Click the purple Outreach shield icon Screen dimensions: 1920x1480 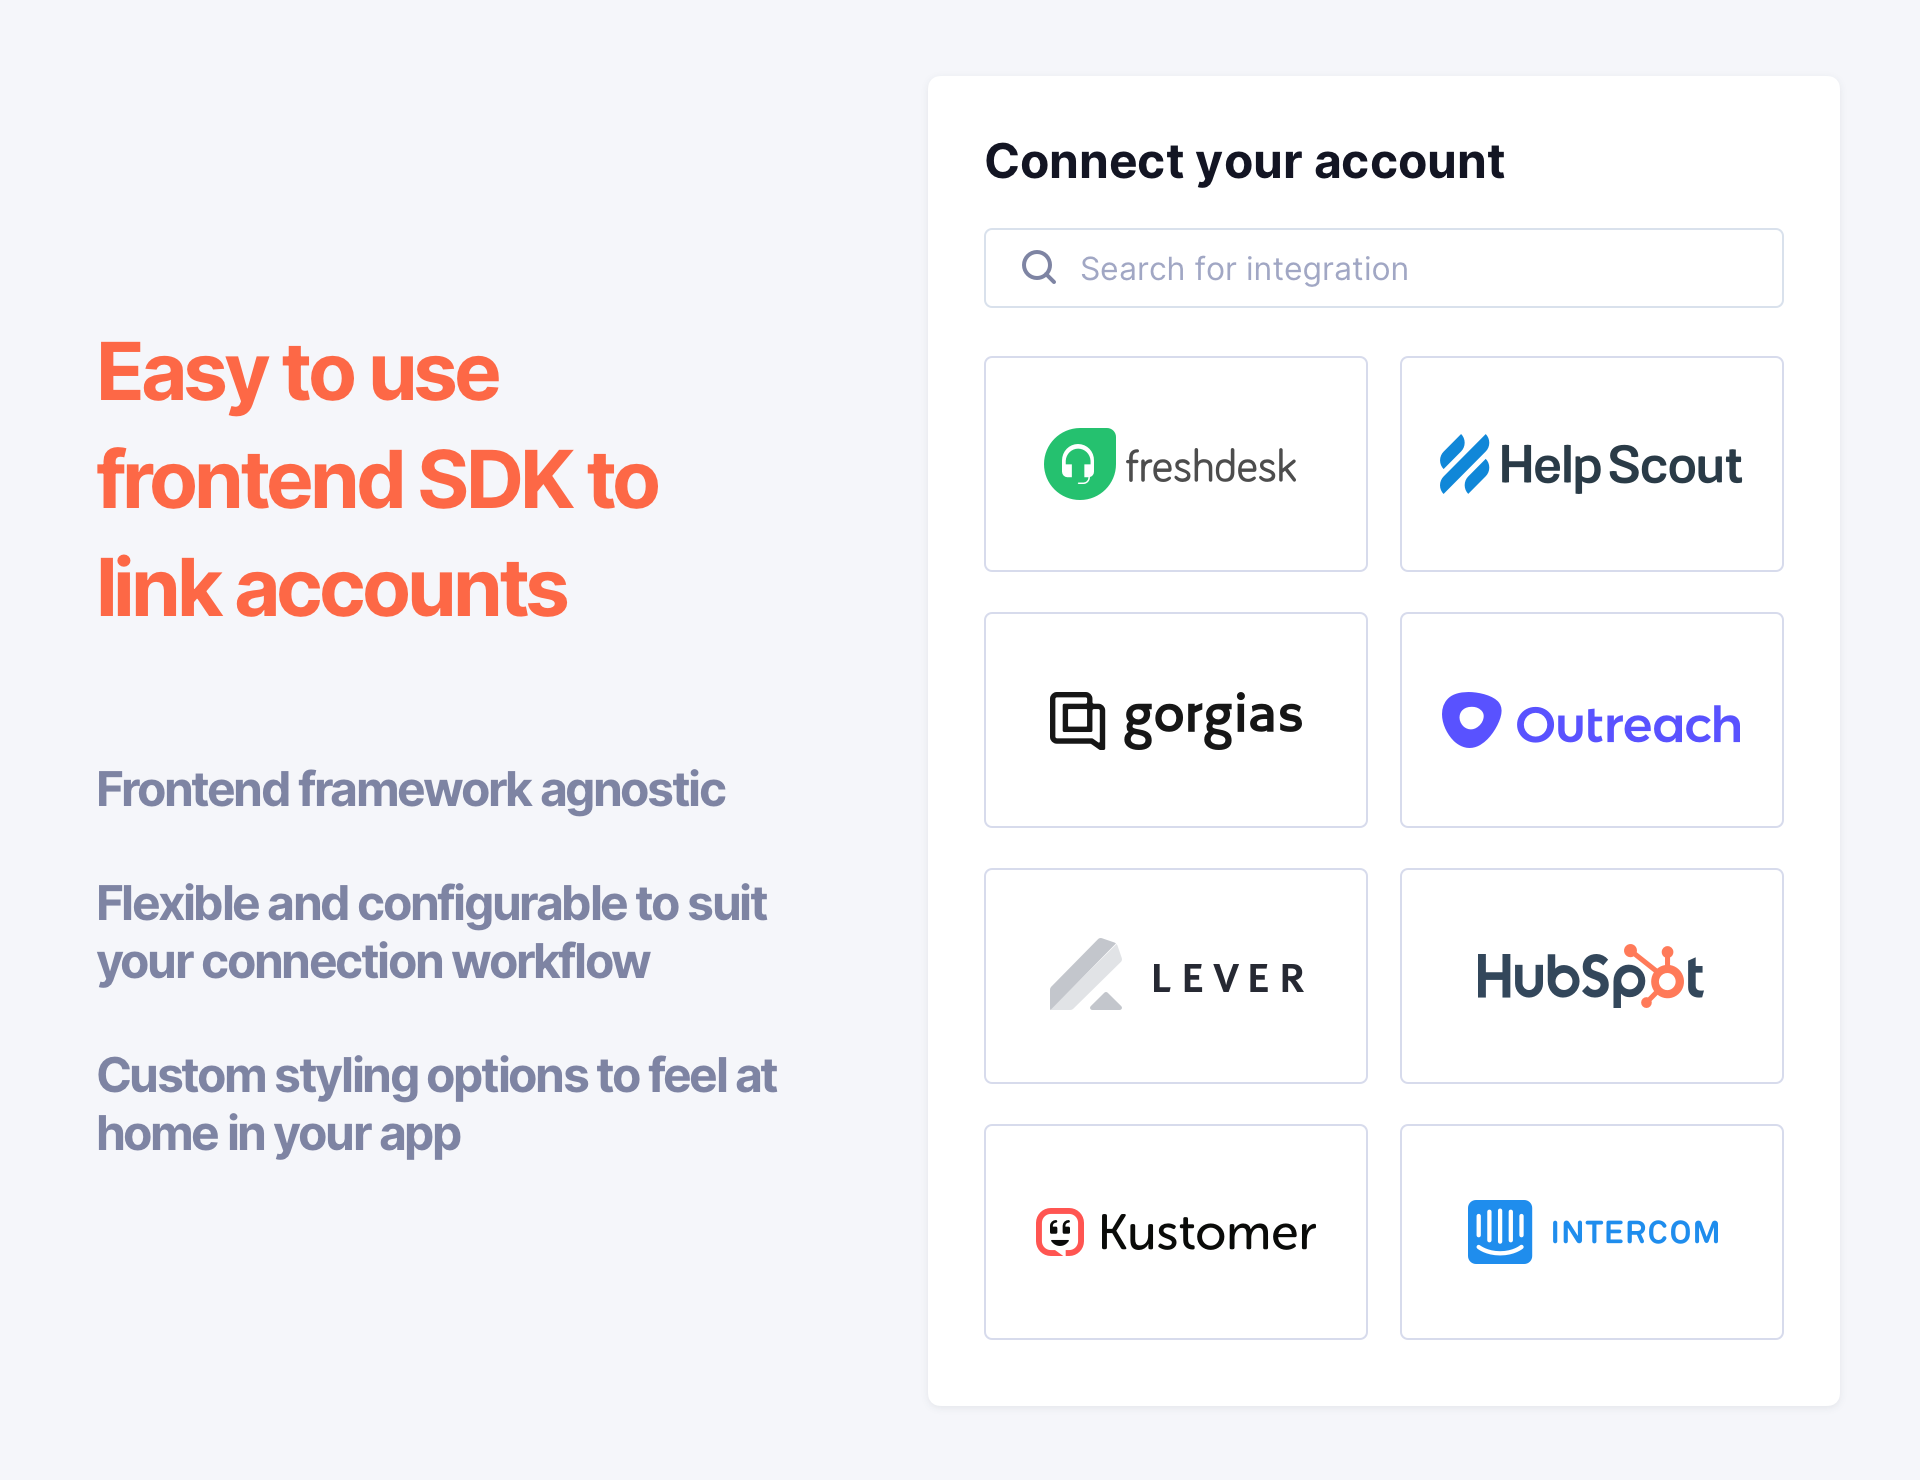pos(1470,720)
